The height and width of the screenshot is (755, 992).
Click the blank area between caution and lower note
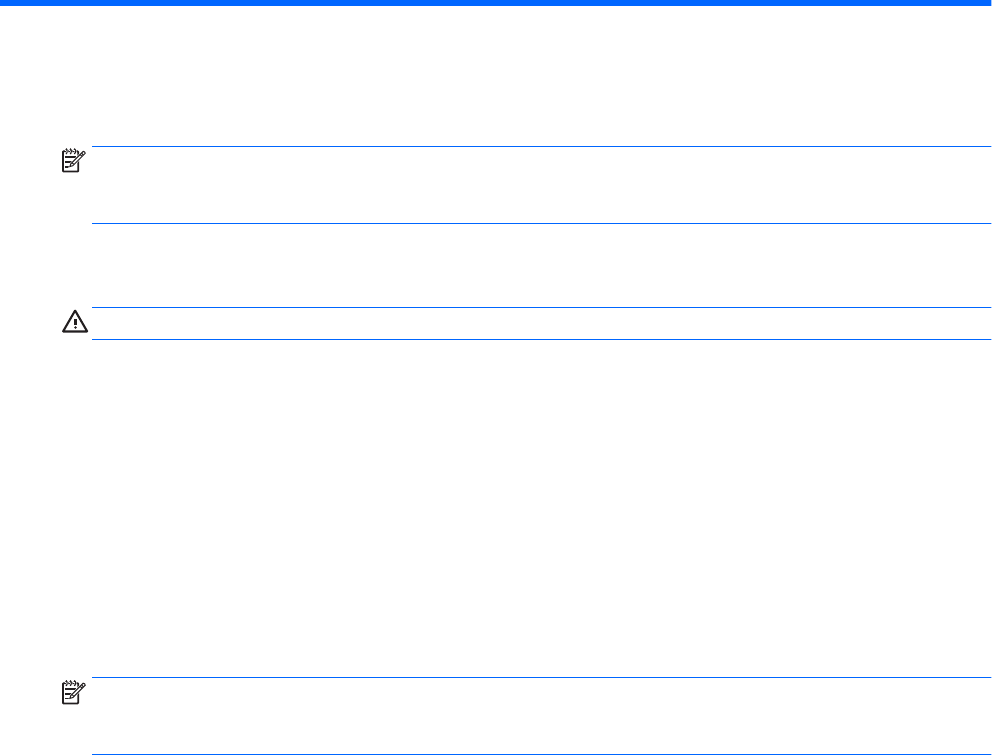pos(530,500)
